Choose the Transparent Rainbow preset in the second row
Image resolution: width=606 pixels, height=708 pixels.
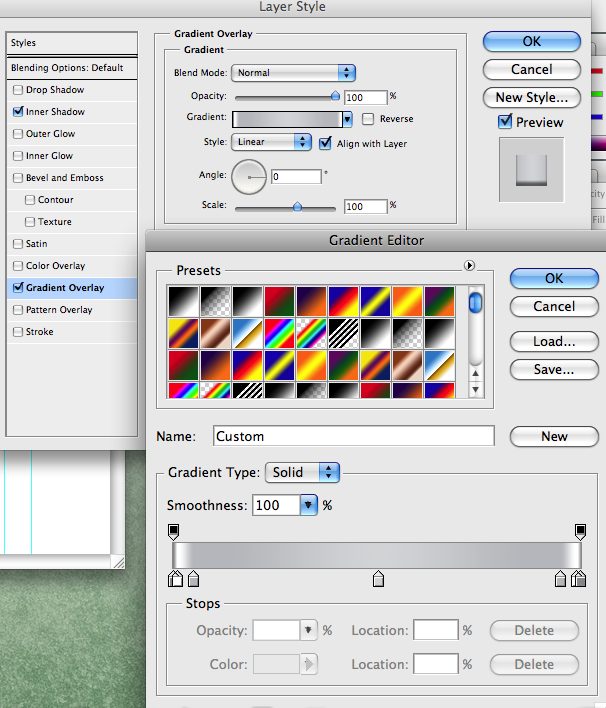(311, 333)
